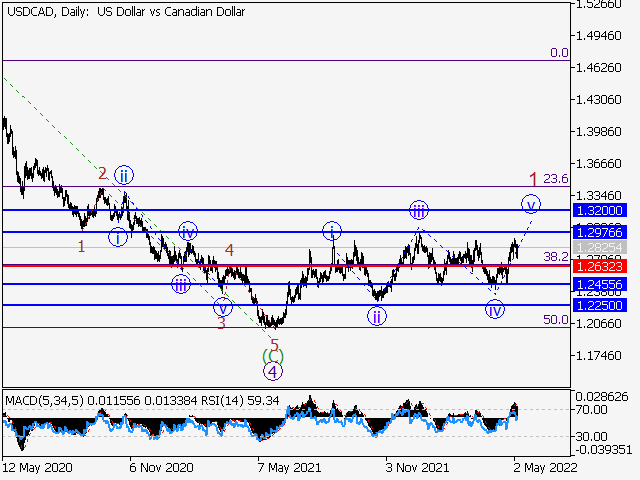Select the 7 May 2021 date marker
This screenshot has width=640, height=480.
[x=290, y=467]
